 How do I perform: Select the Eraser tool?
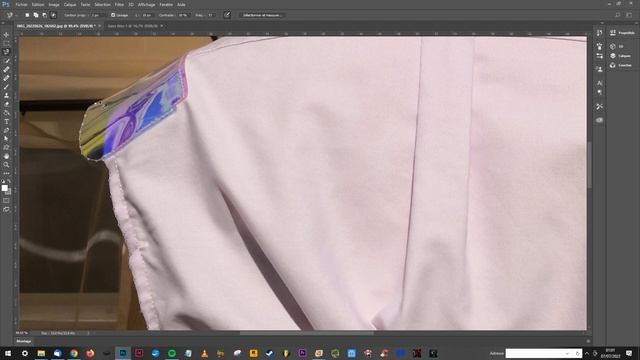coord(6,104)
